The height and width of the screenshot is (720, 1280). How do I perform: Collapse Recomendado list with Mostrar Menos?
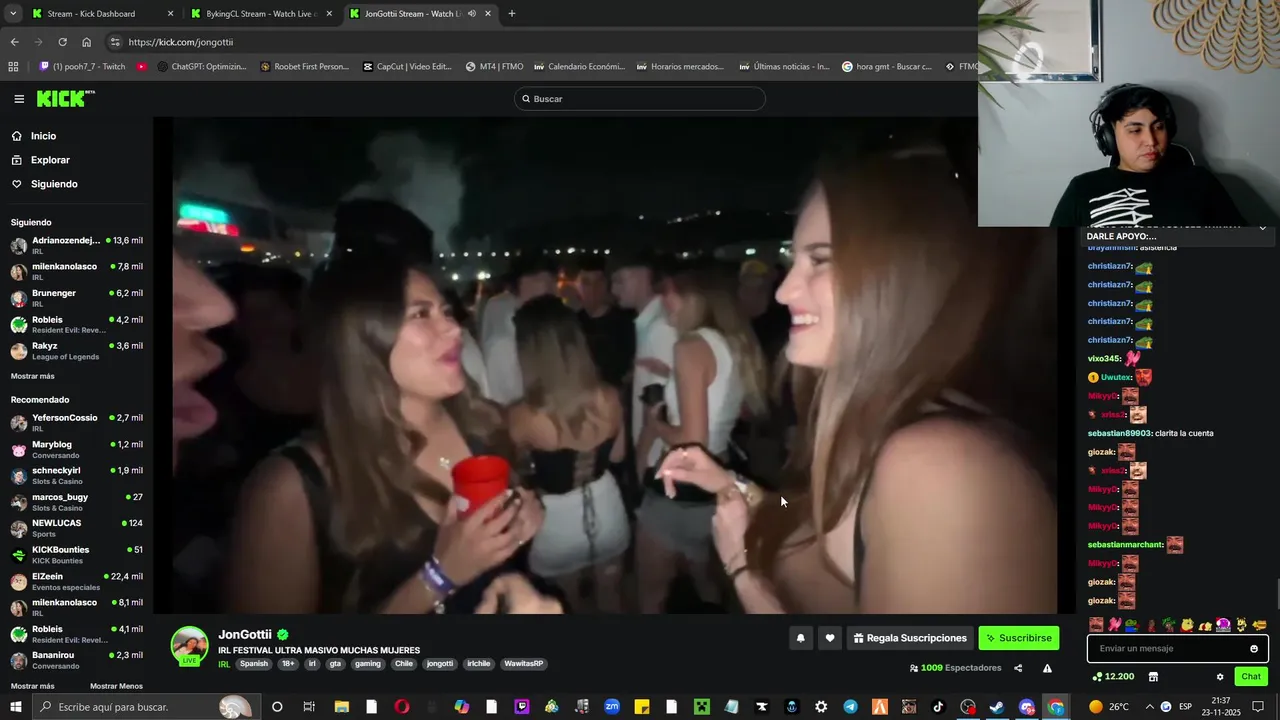tap(116, 686)
